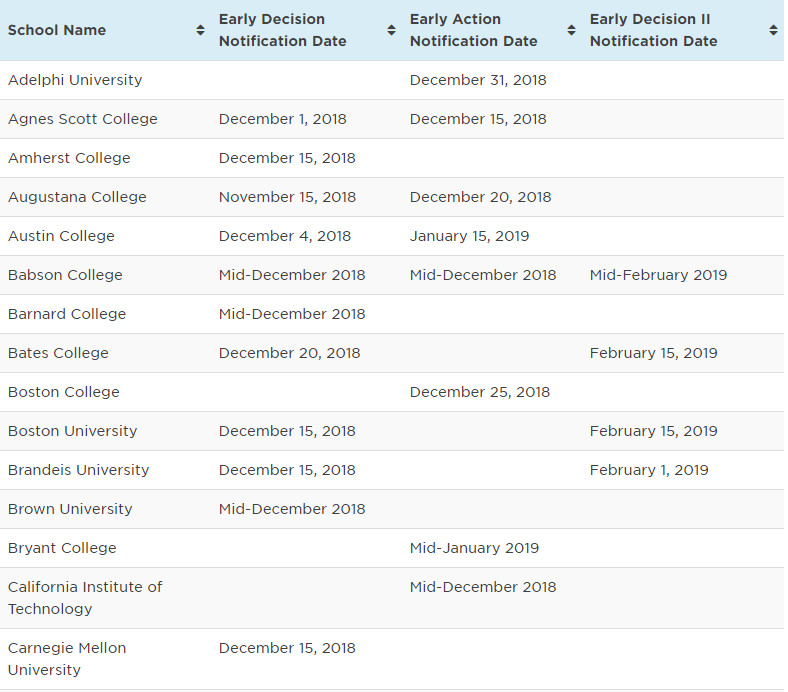Click Bates College February 15, 2019 cell

pos(653,353)
